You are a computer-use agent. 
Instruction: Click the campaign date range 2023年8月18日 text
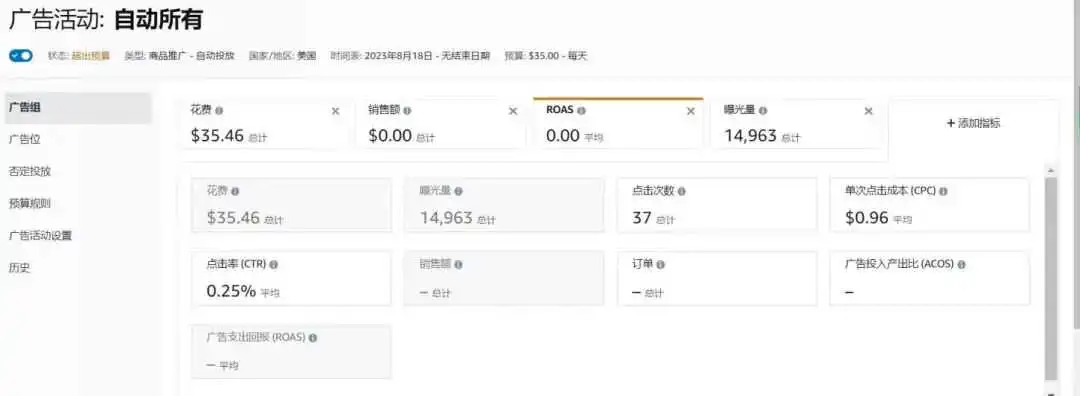(x=399, y=56)
